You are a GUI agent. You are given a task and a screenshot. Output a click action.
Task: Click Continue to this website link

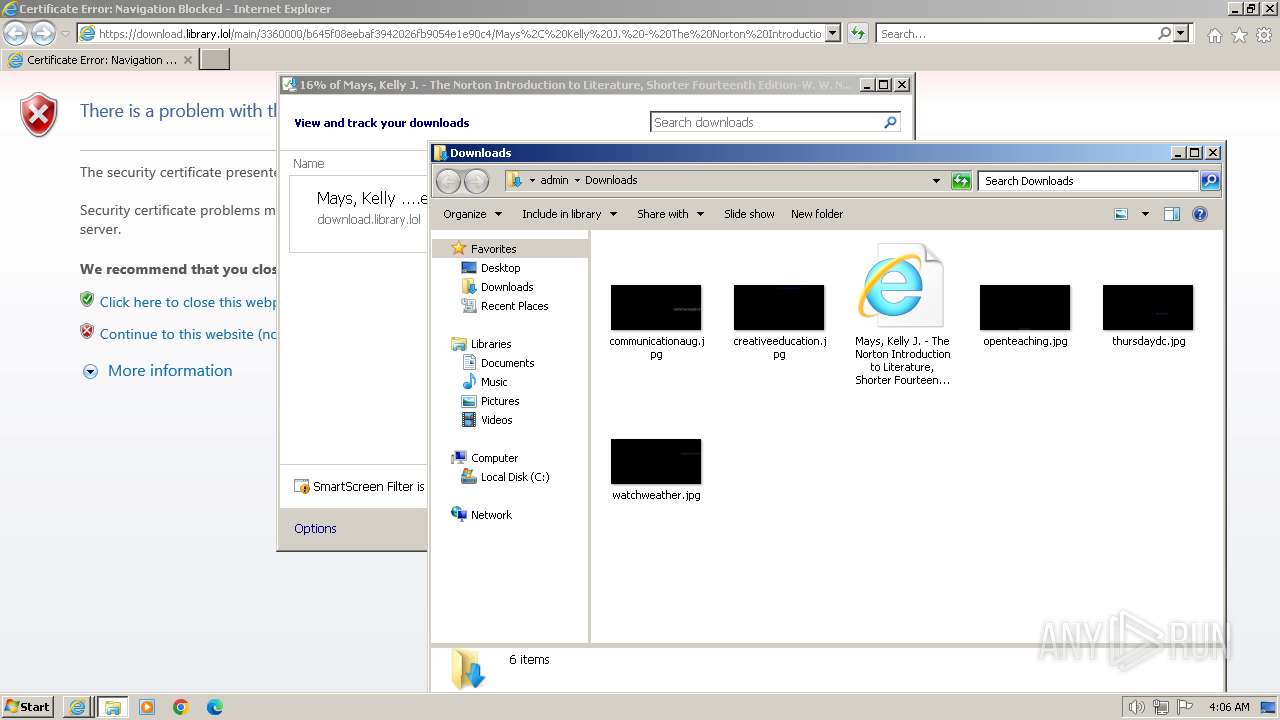(x=189, y=334)
